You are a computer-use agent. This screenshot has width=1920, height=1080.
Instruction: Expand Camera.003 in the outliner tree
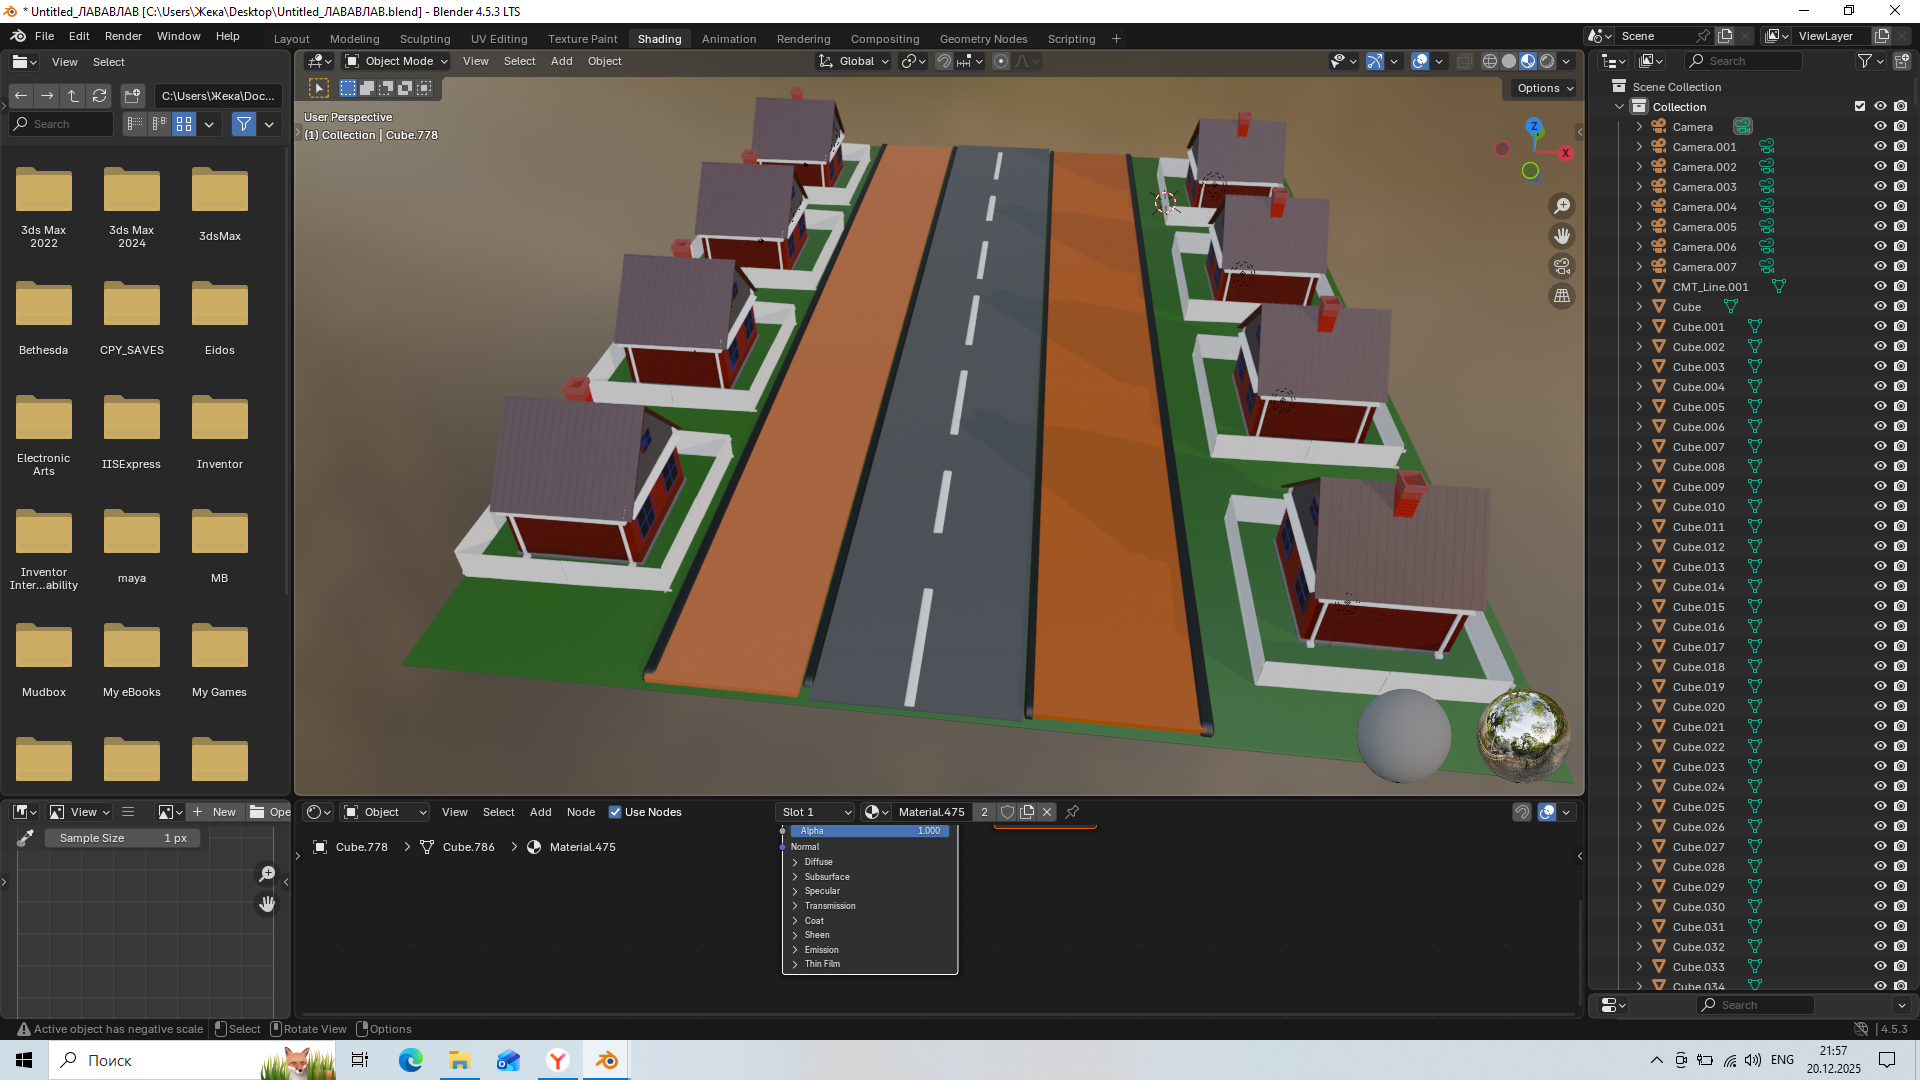pos(1639,187)
